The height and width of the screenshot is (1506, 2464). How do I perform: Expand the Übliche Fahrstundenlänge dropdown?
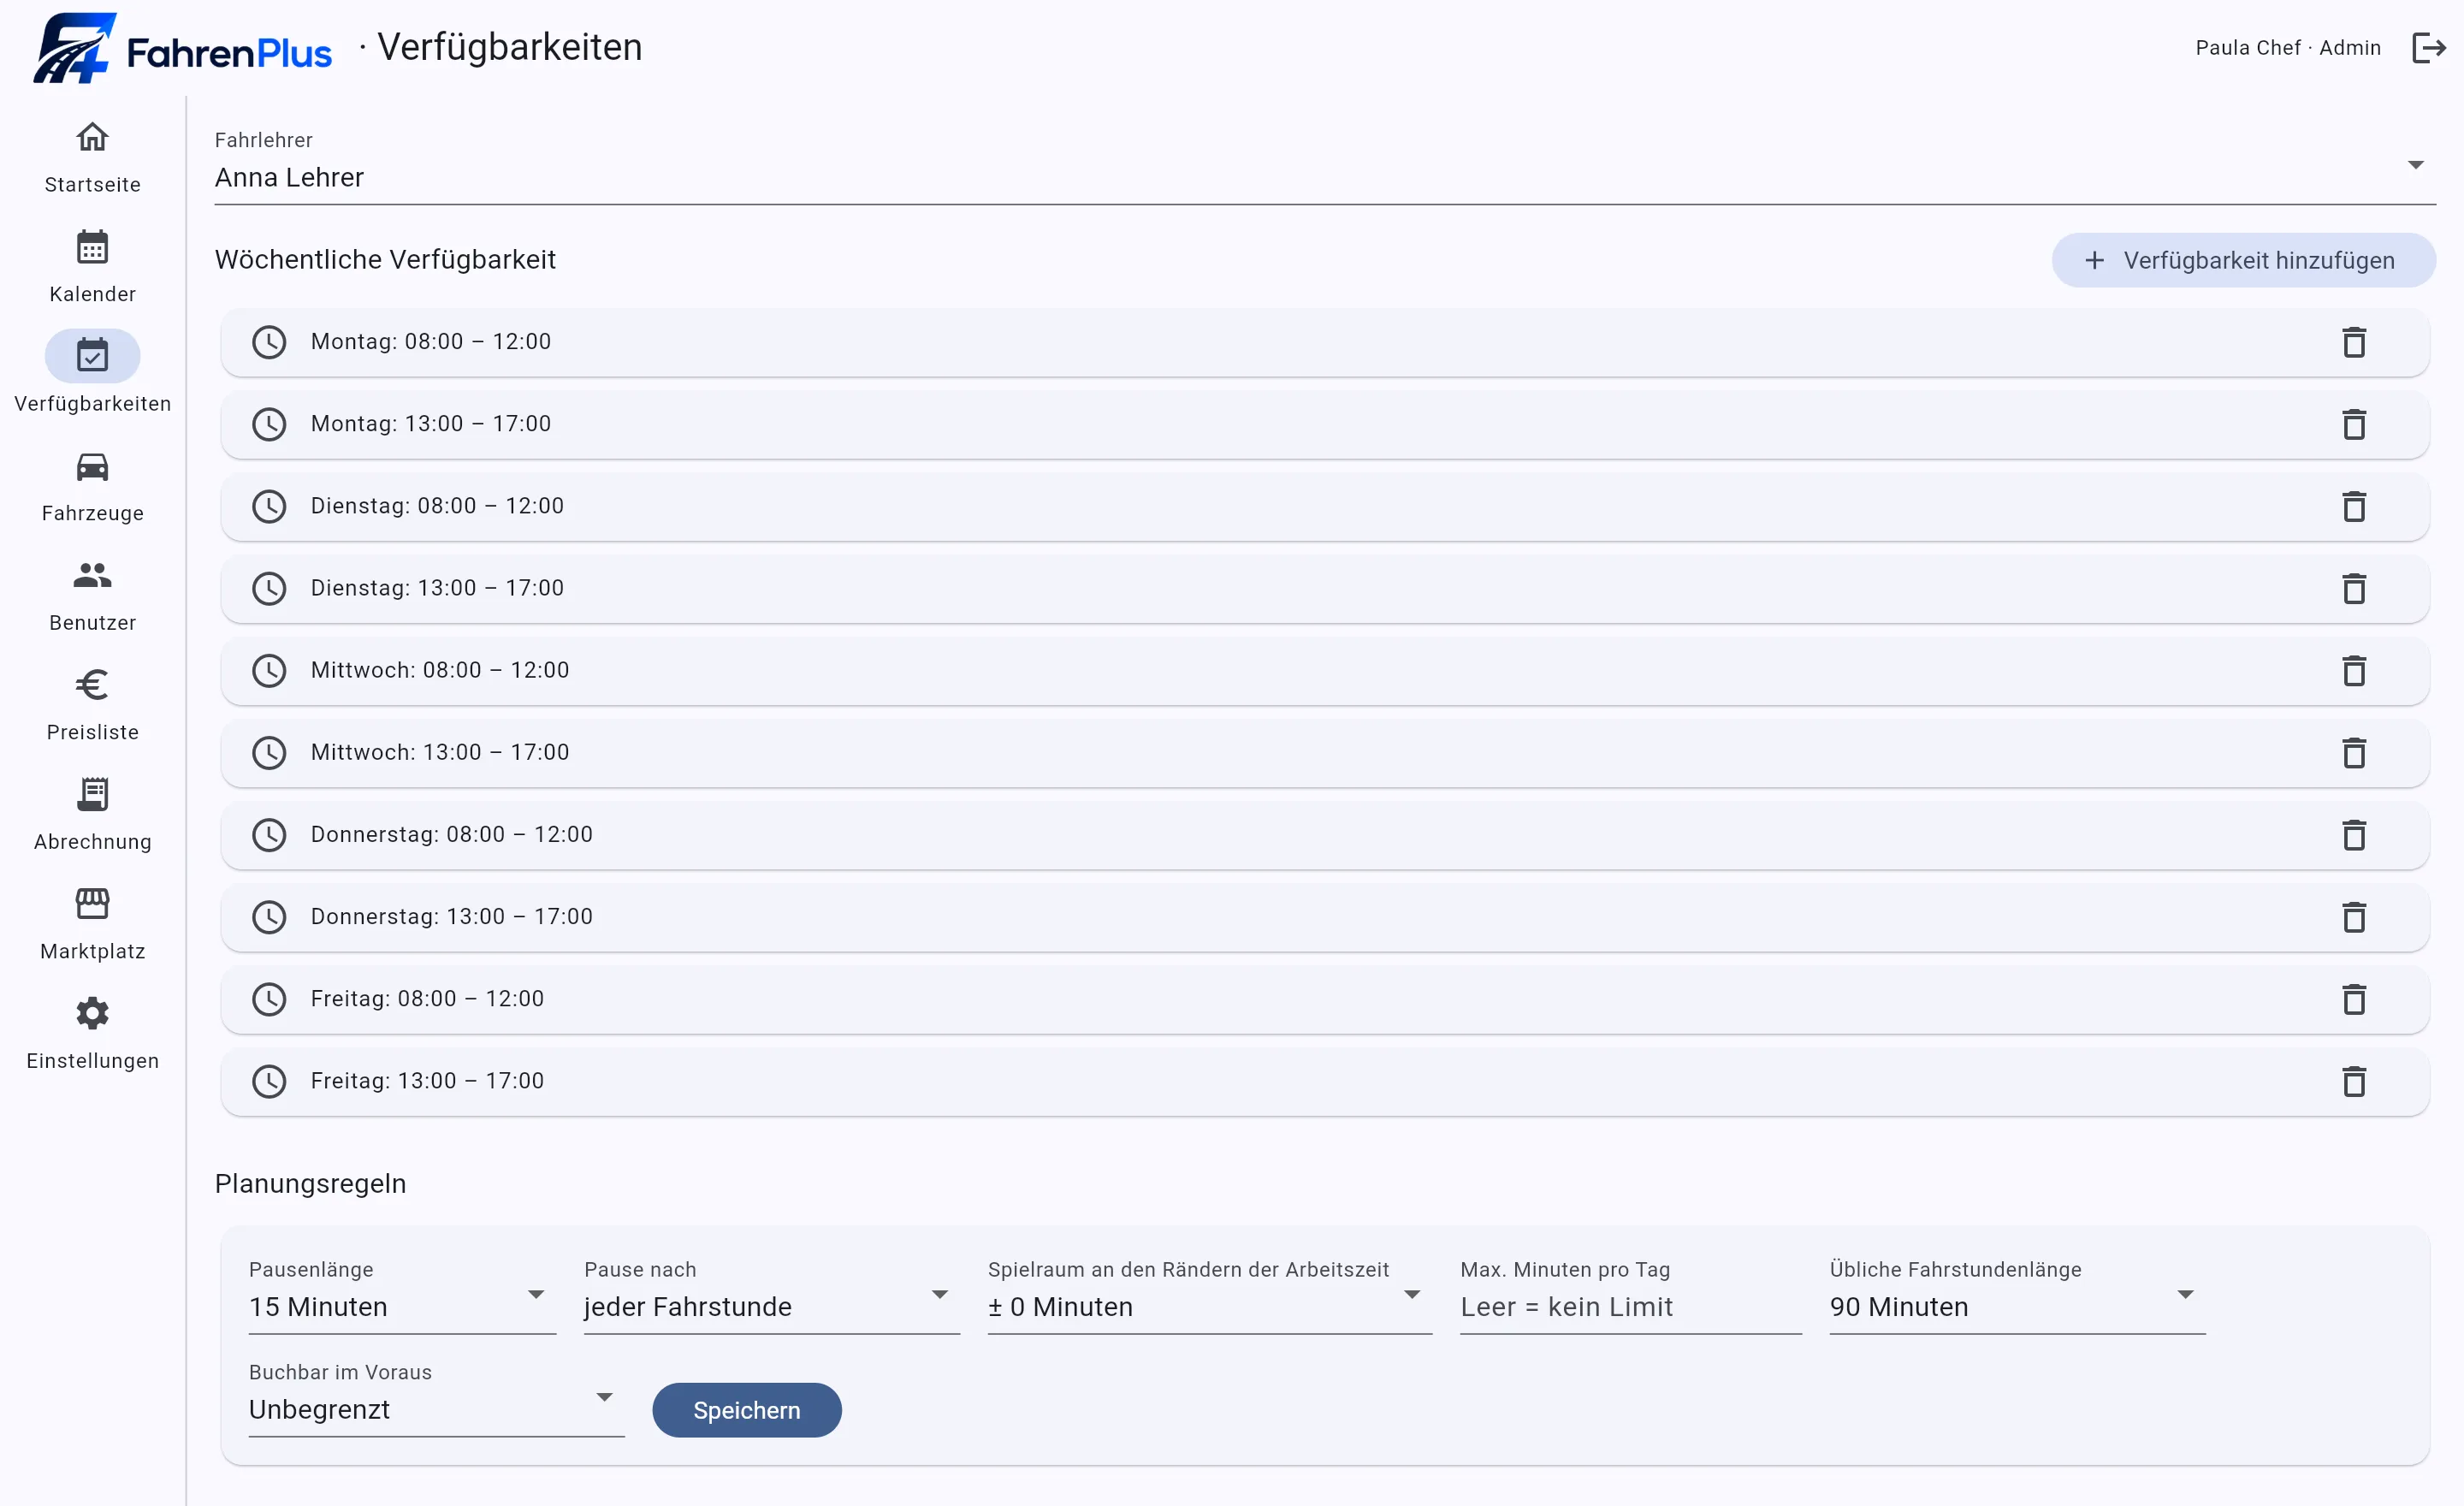tap(2017, 1295)
